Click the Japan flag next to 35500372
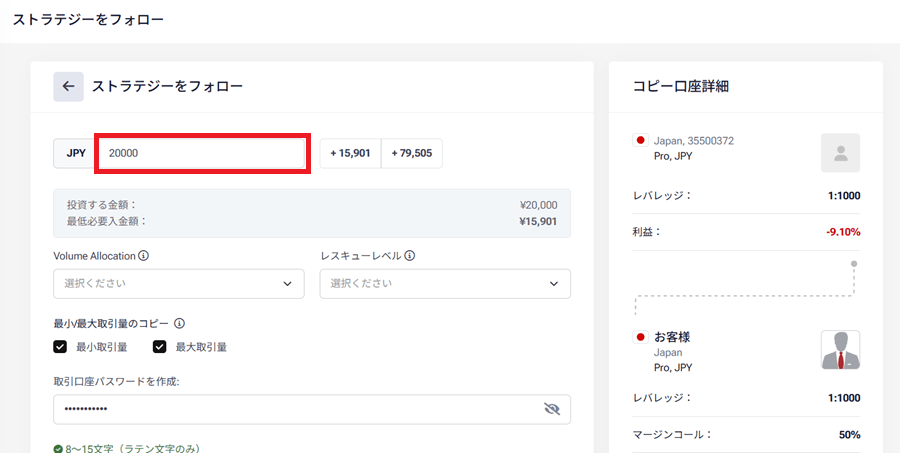900x453 pixels. pyautogui.click(x=640, y=140)
